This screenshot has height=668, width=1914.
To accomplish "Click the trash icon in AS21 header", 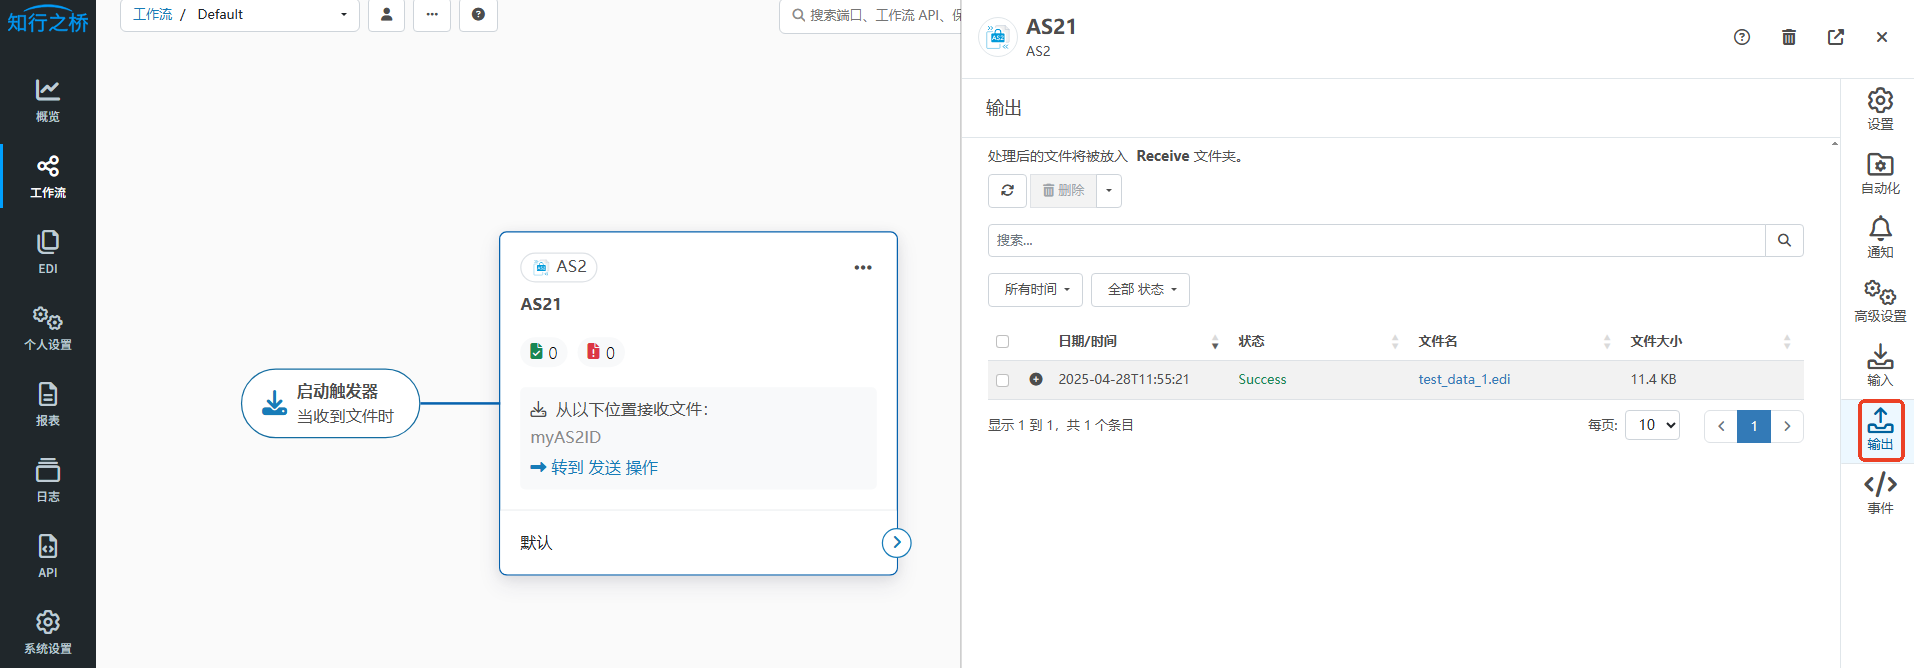I will [1788, 37].
